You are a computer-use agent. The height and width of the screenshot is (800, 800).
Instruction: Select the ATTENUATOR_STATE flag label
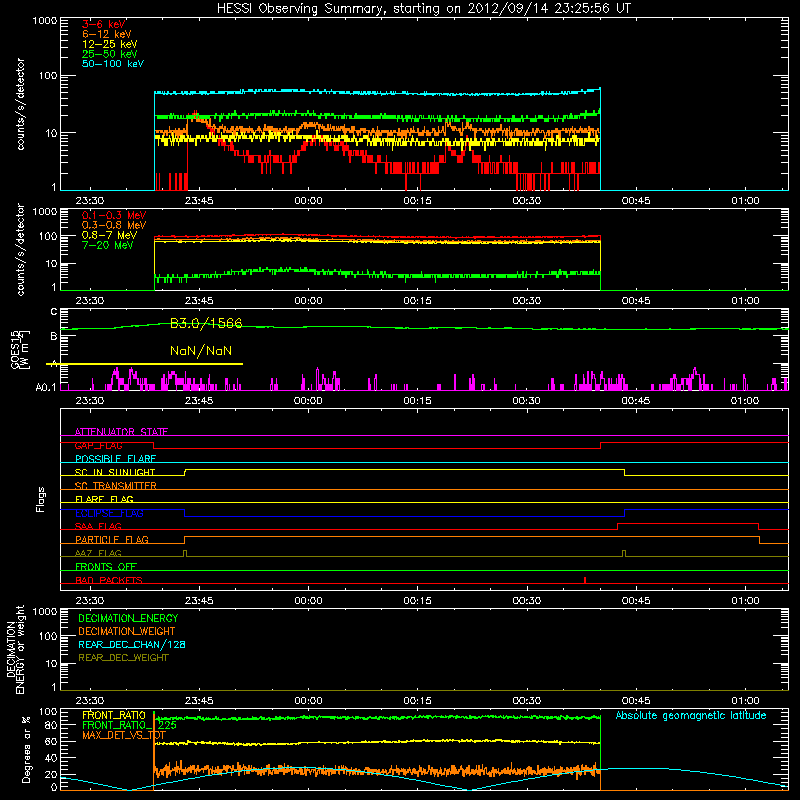pyautogui.click(x=121, y=432)
